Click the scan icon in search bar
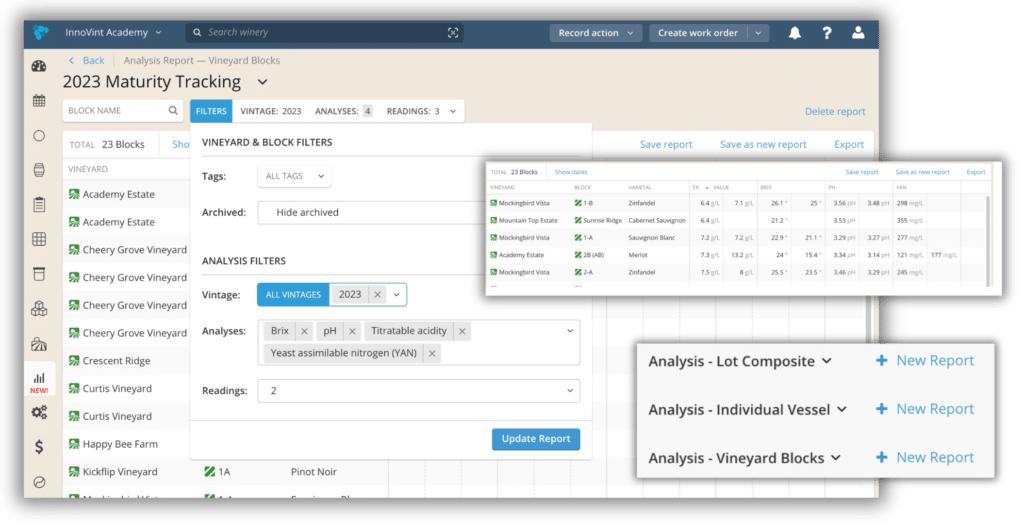Screen dimensions: 1024x531 [453, 33]
